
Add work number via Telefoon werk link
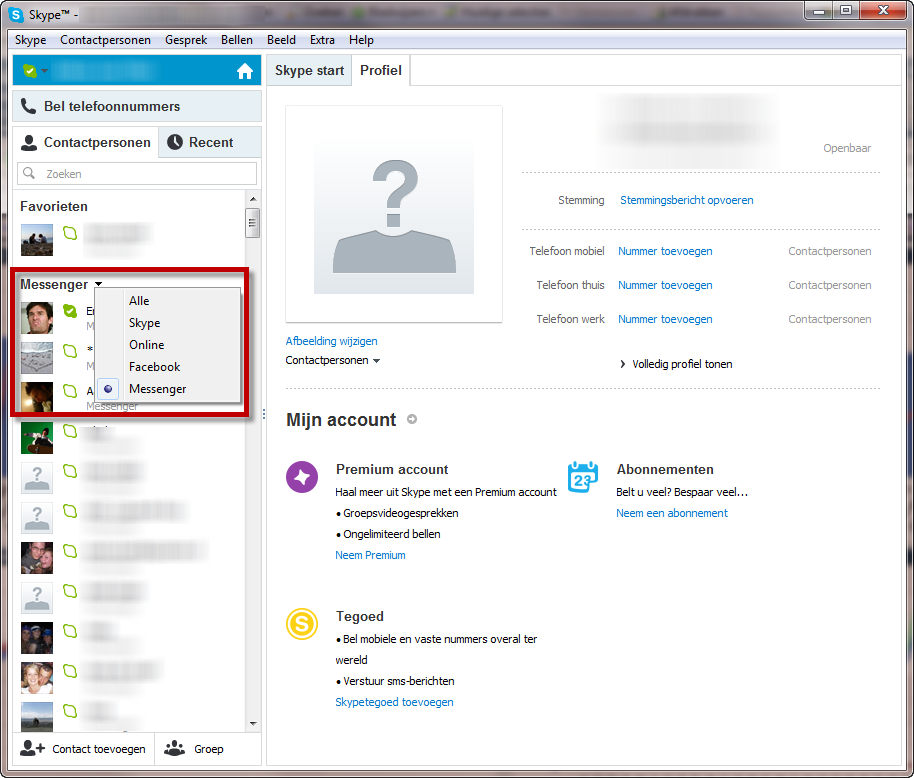(665, 319)
